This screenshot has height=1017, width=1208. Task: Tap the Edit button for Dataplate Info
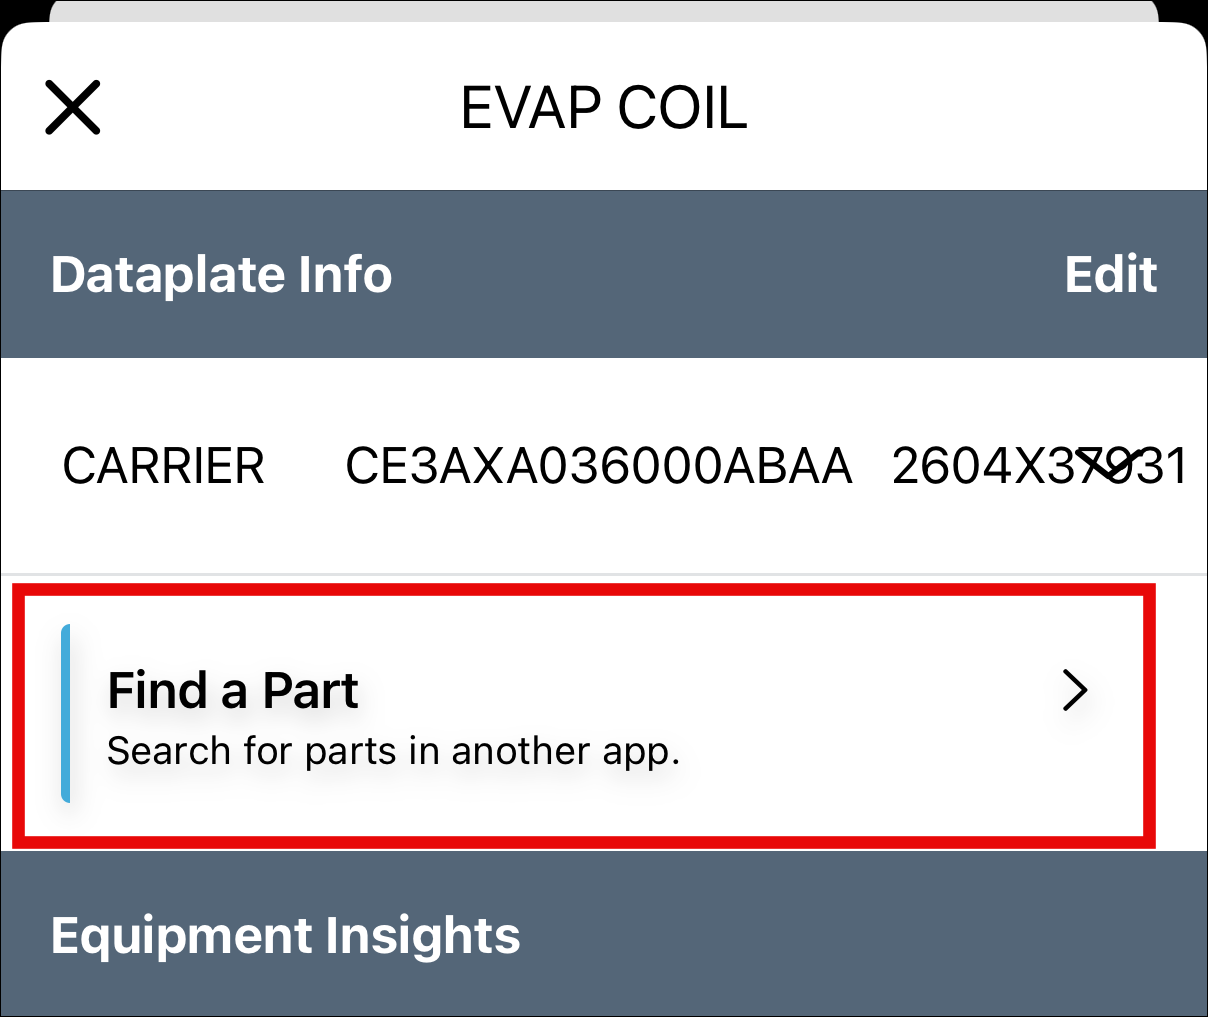(x=1110, y=274)
